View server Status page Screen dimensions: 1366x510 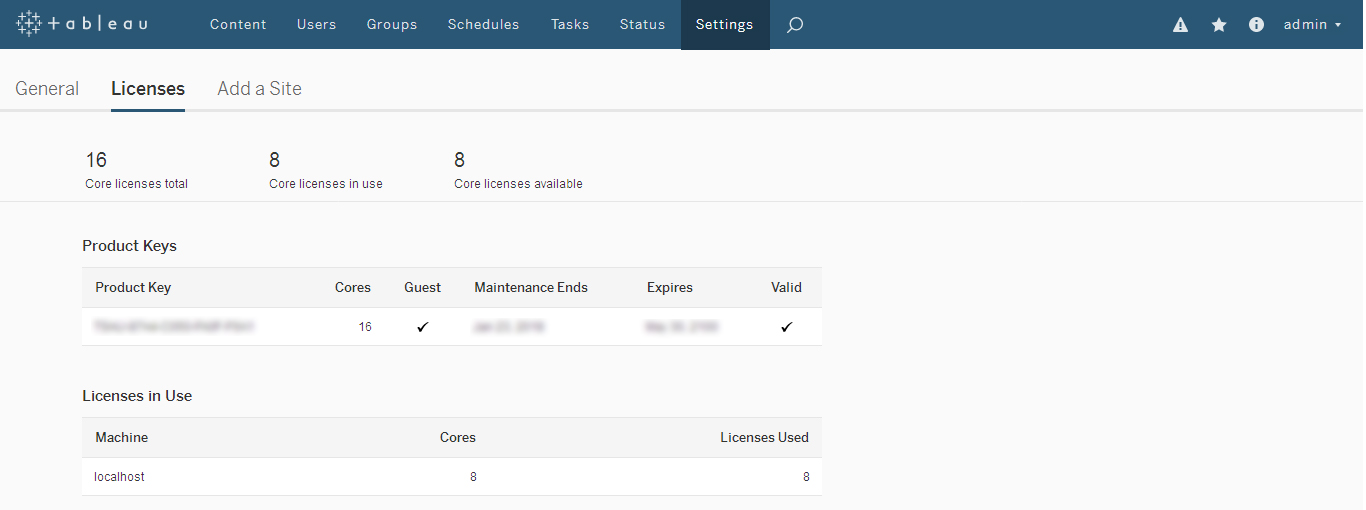(642, 25)
